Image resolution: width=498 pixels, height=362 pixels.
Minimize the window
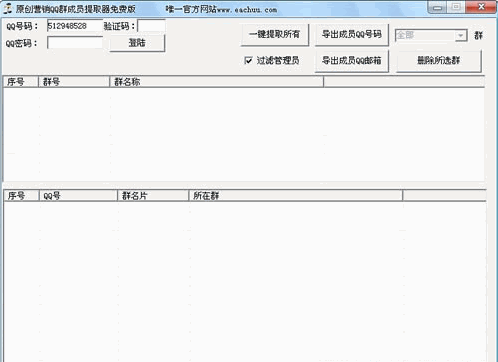[438, 7]
